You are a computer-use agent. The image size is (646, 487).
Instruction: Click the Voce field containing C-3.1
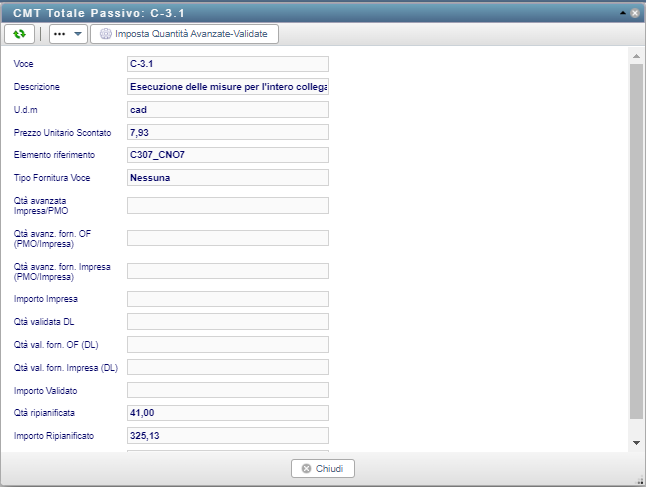(228, 64)
